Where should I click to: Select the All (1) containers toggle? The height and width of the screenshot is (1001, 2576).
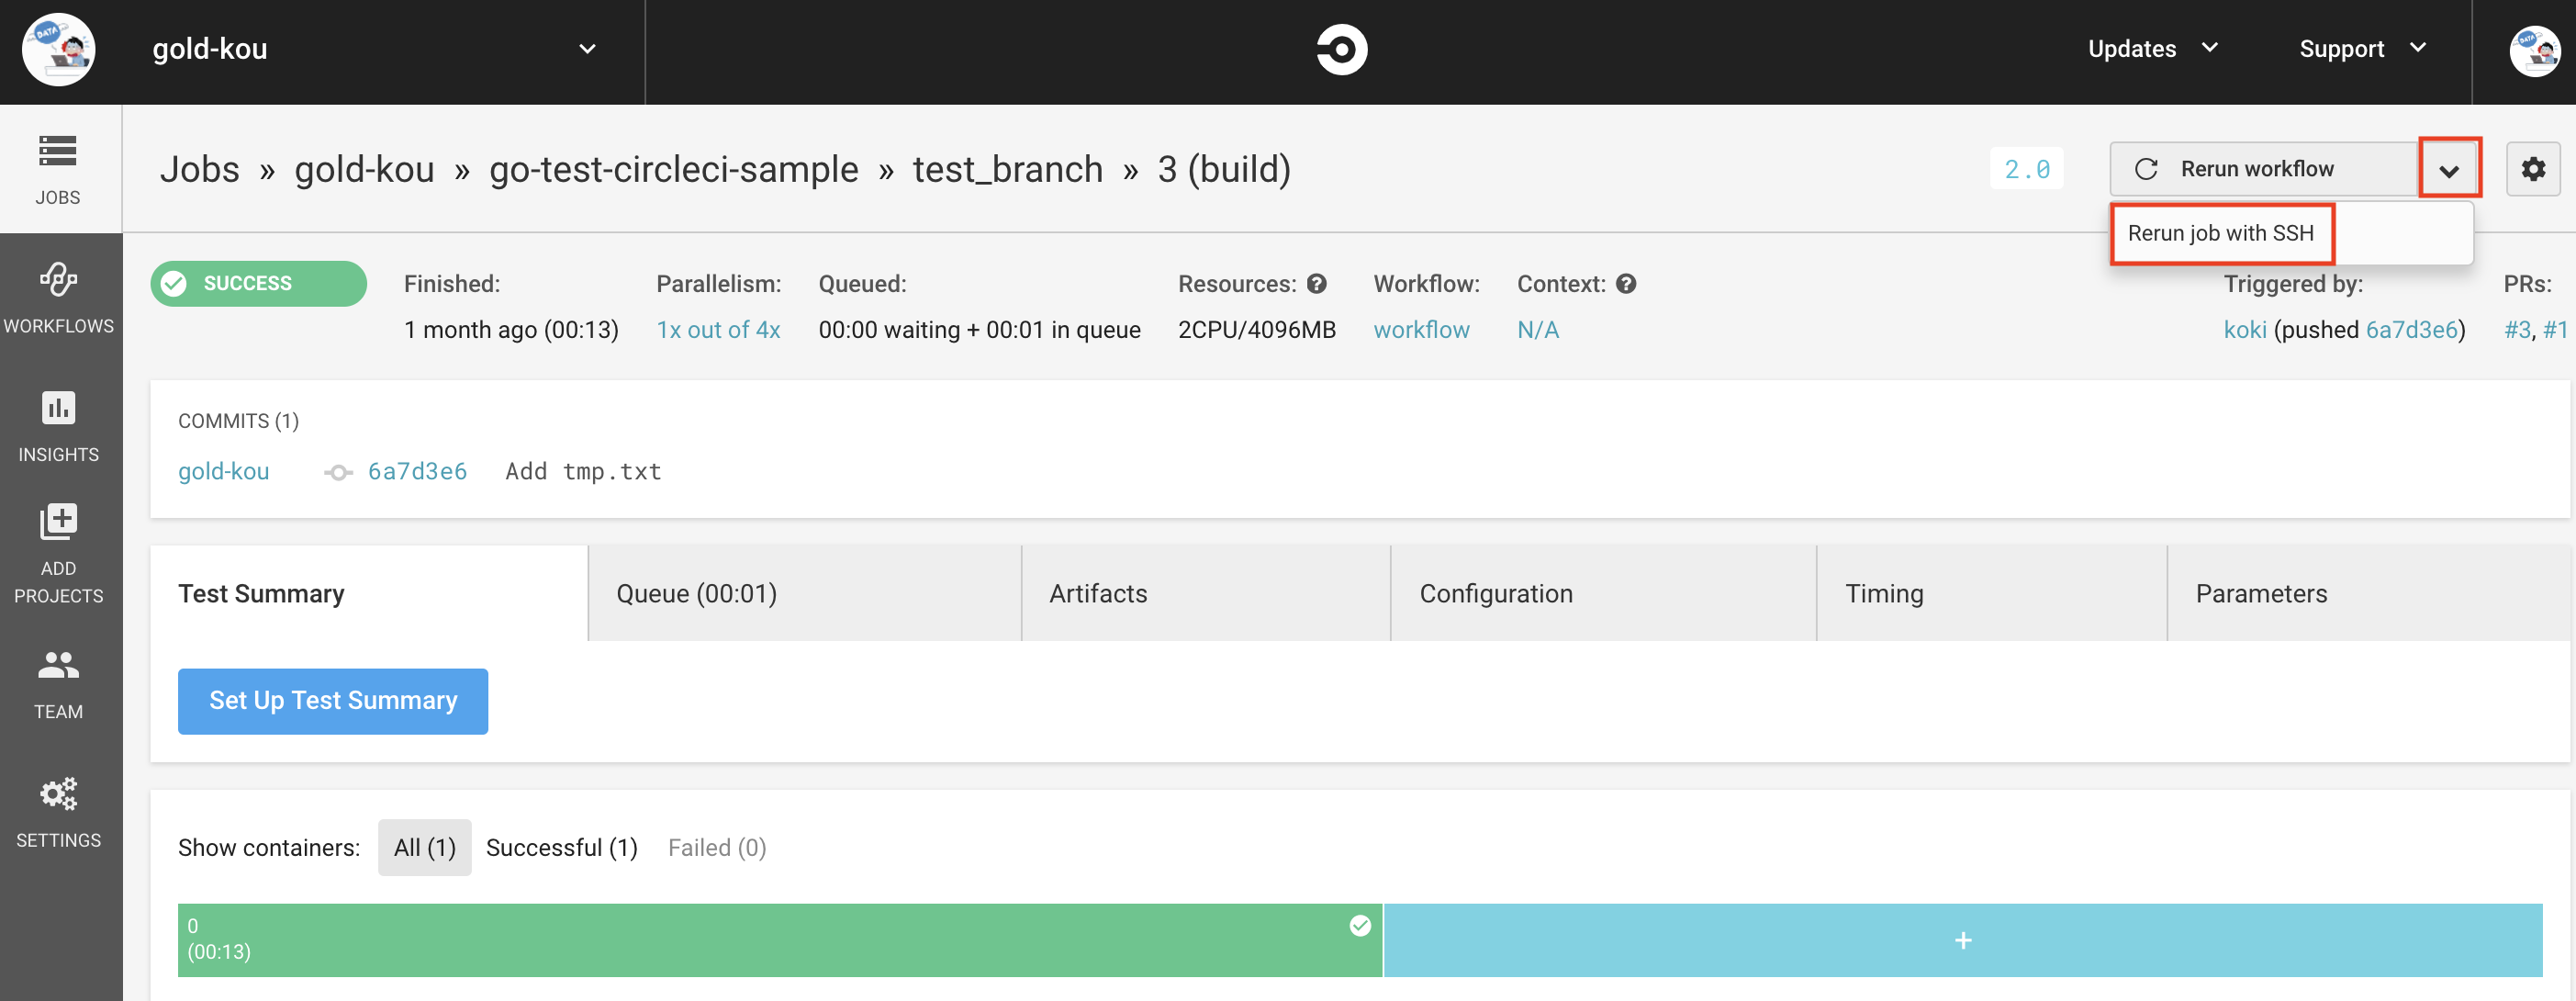(x=424, y=847)
